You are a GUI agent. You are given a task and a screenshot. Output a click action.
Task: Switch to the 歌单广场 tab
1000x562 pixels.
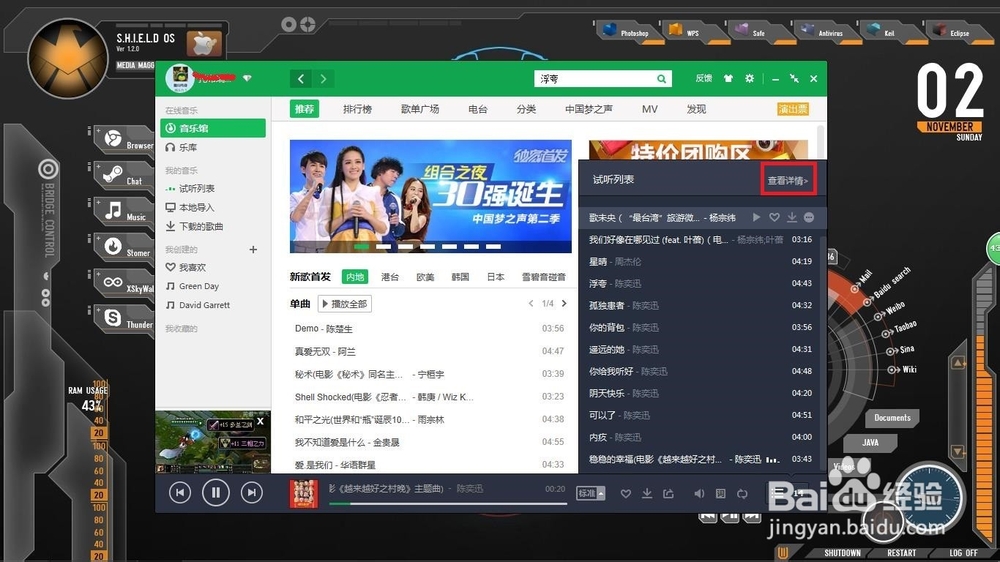pyautogui.click(x=420, y=109)
